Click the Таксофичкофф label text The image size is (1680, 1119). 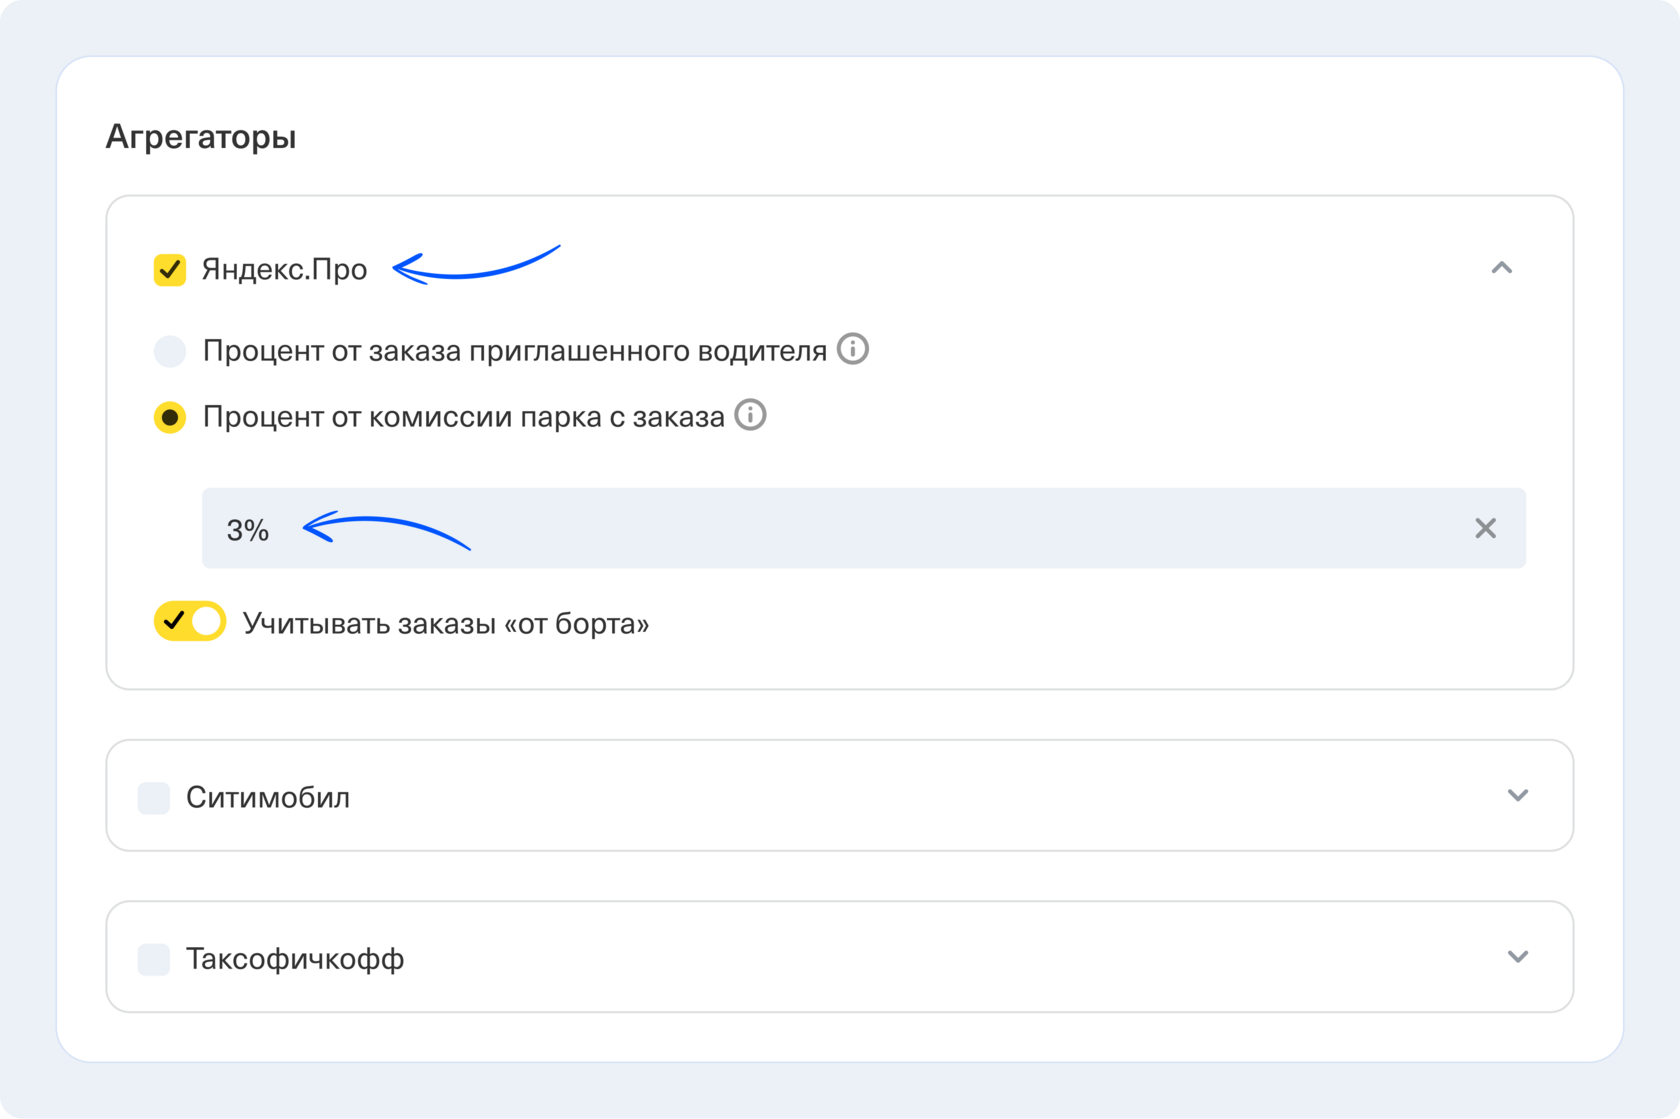coord(295,959)
